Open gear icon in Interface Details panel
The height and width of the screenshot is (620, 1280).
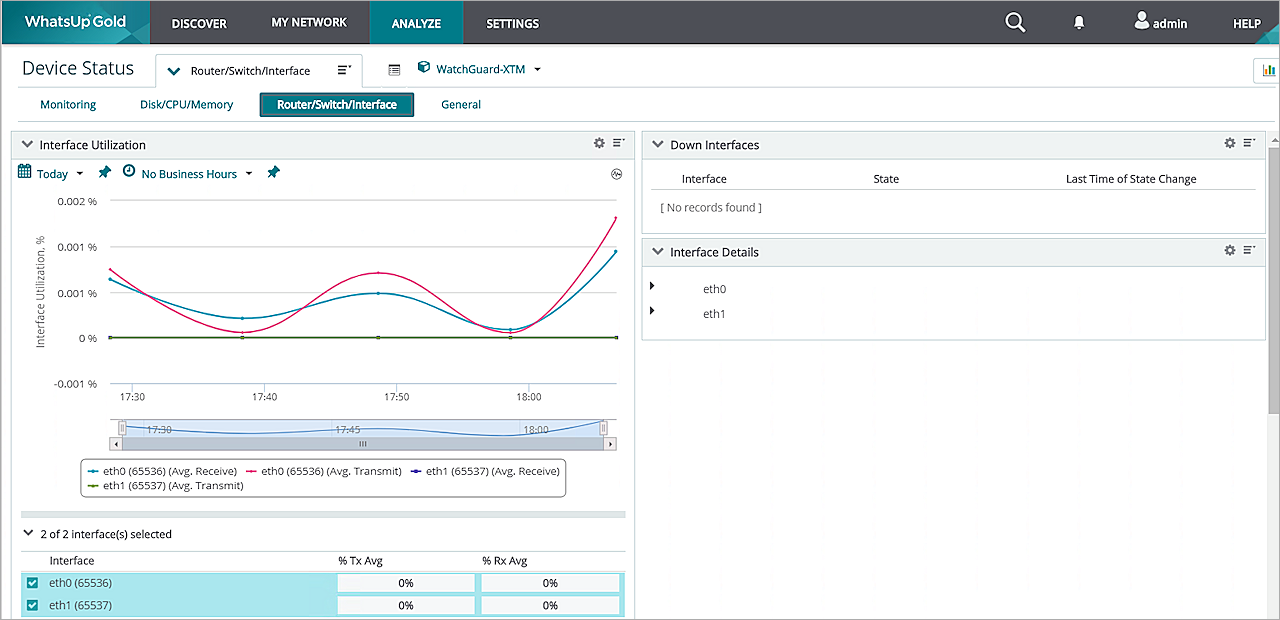1230,251
